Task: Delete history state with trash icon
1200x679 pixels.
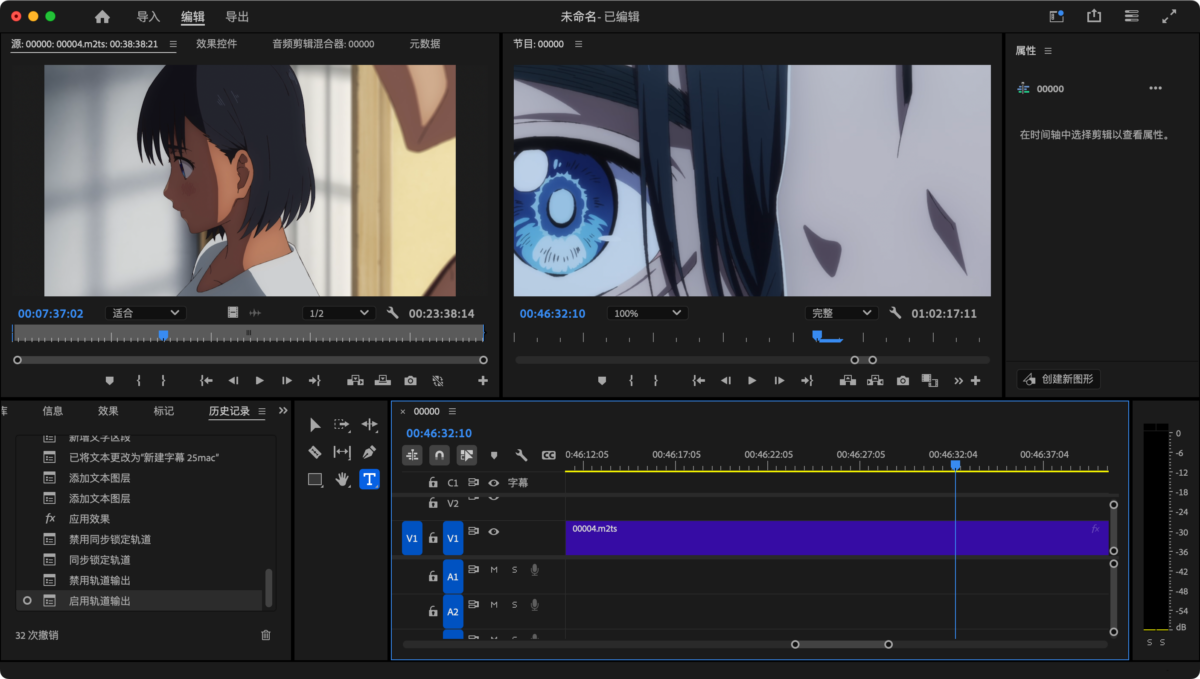Action: point(266,635)
